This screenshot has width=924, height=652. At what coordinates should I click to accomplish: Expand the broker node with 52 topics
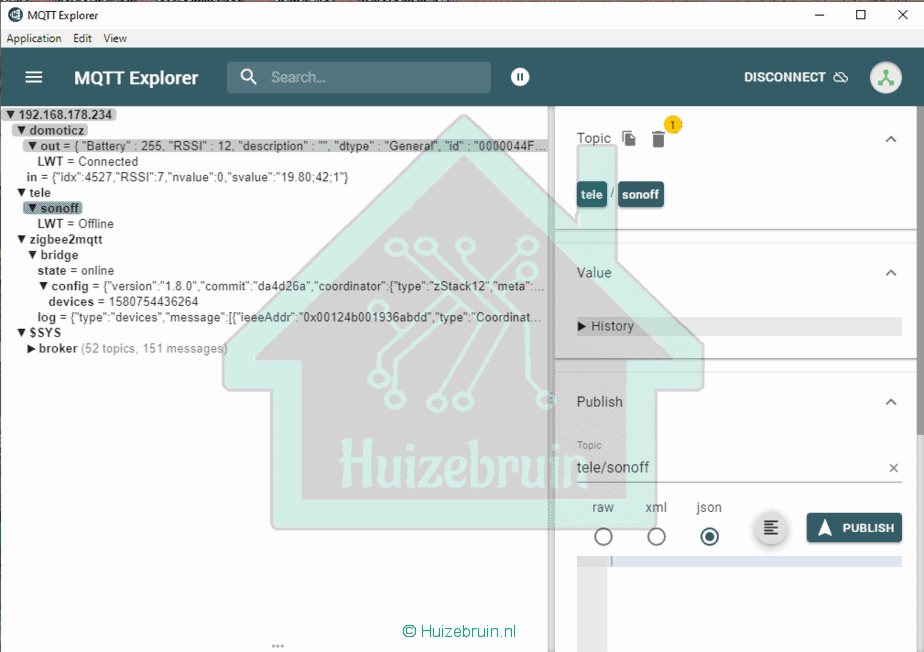coord(31,348)
